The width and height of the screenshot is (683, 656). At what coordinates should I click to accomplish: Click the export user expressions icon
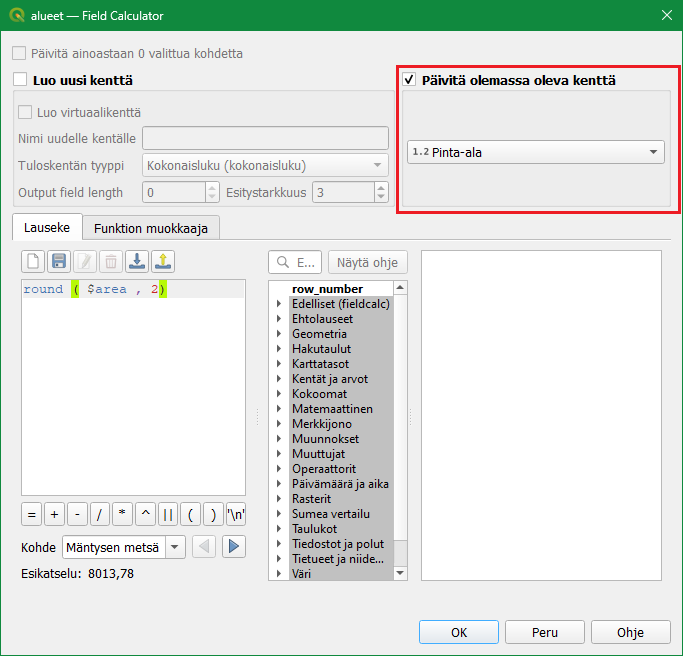[163, 262]
